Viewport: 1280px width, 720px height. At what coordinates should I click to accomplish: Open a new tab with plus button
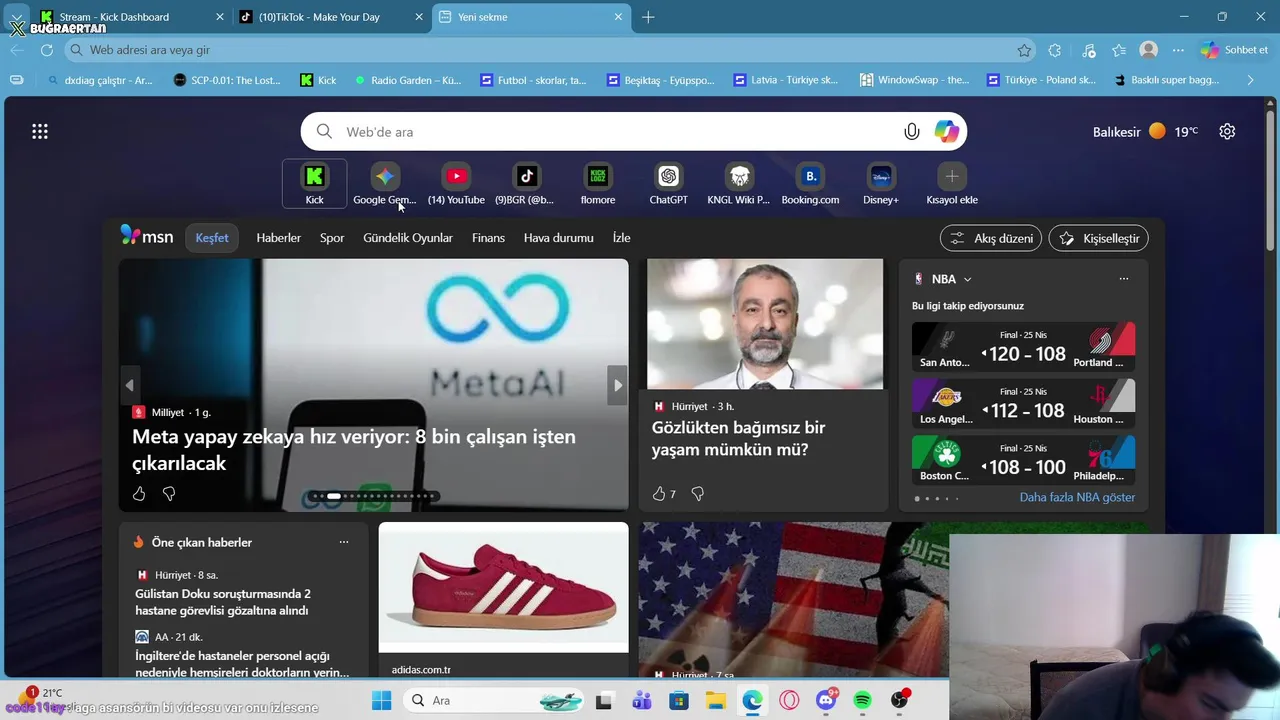(648, 17)
